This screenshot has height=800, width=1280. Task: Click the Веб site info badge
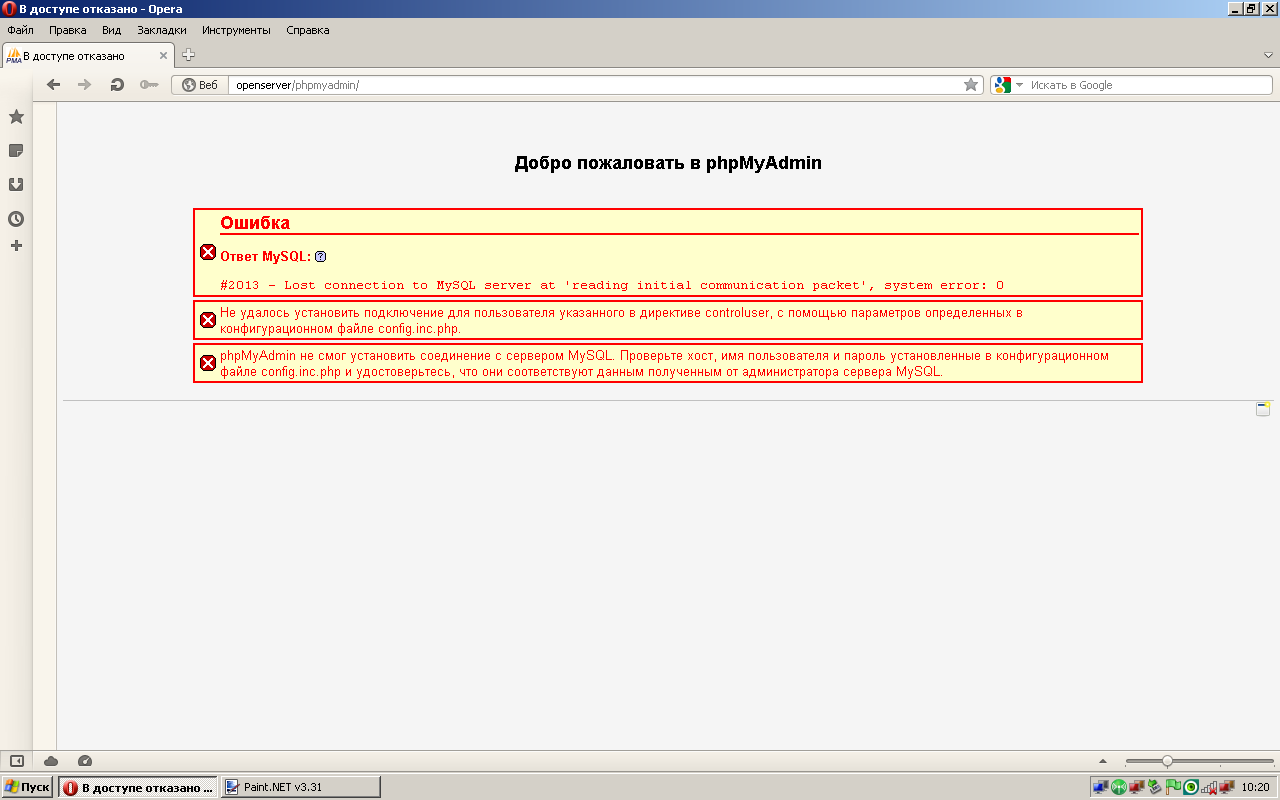point(200,85)
